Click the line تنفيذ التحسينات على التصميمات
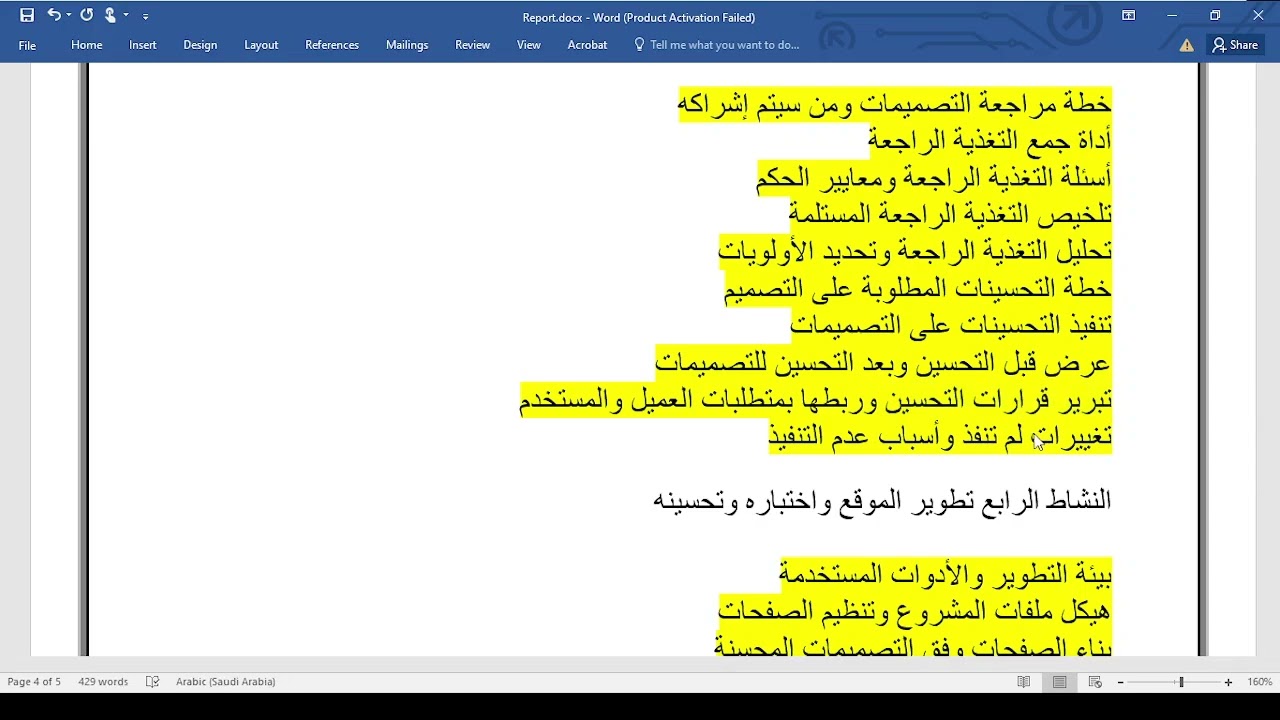1280x720 pixels. pos(951,325)
